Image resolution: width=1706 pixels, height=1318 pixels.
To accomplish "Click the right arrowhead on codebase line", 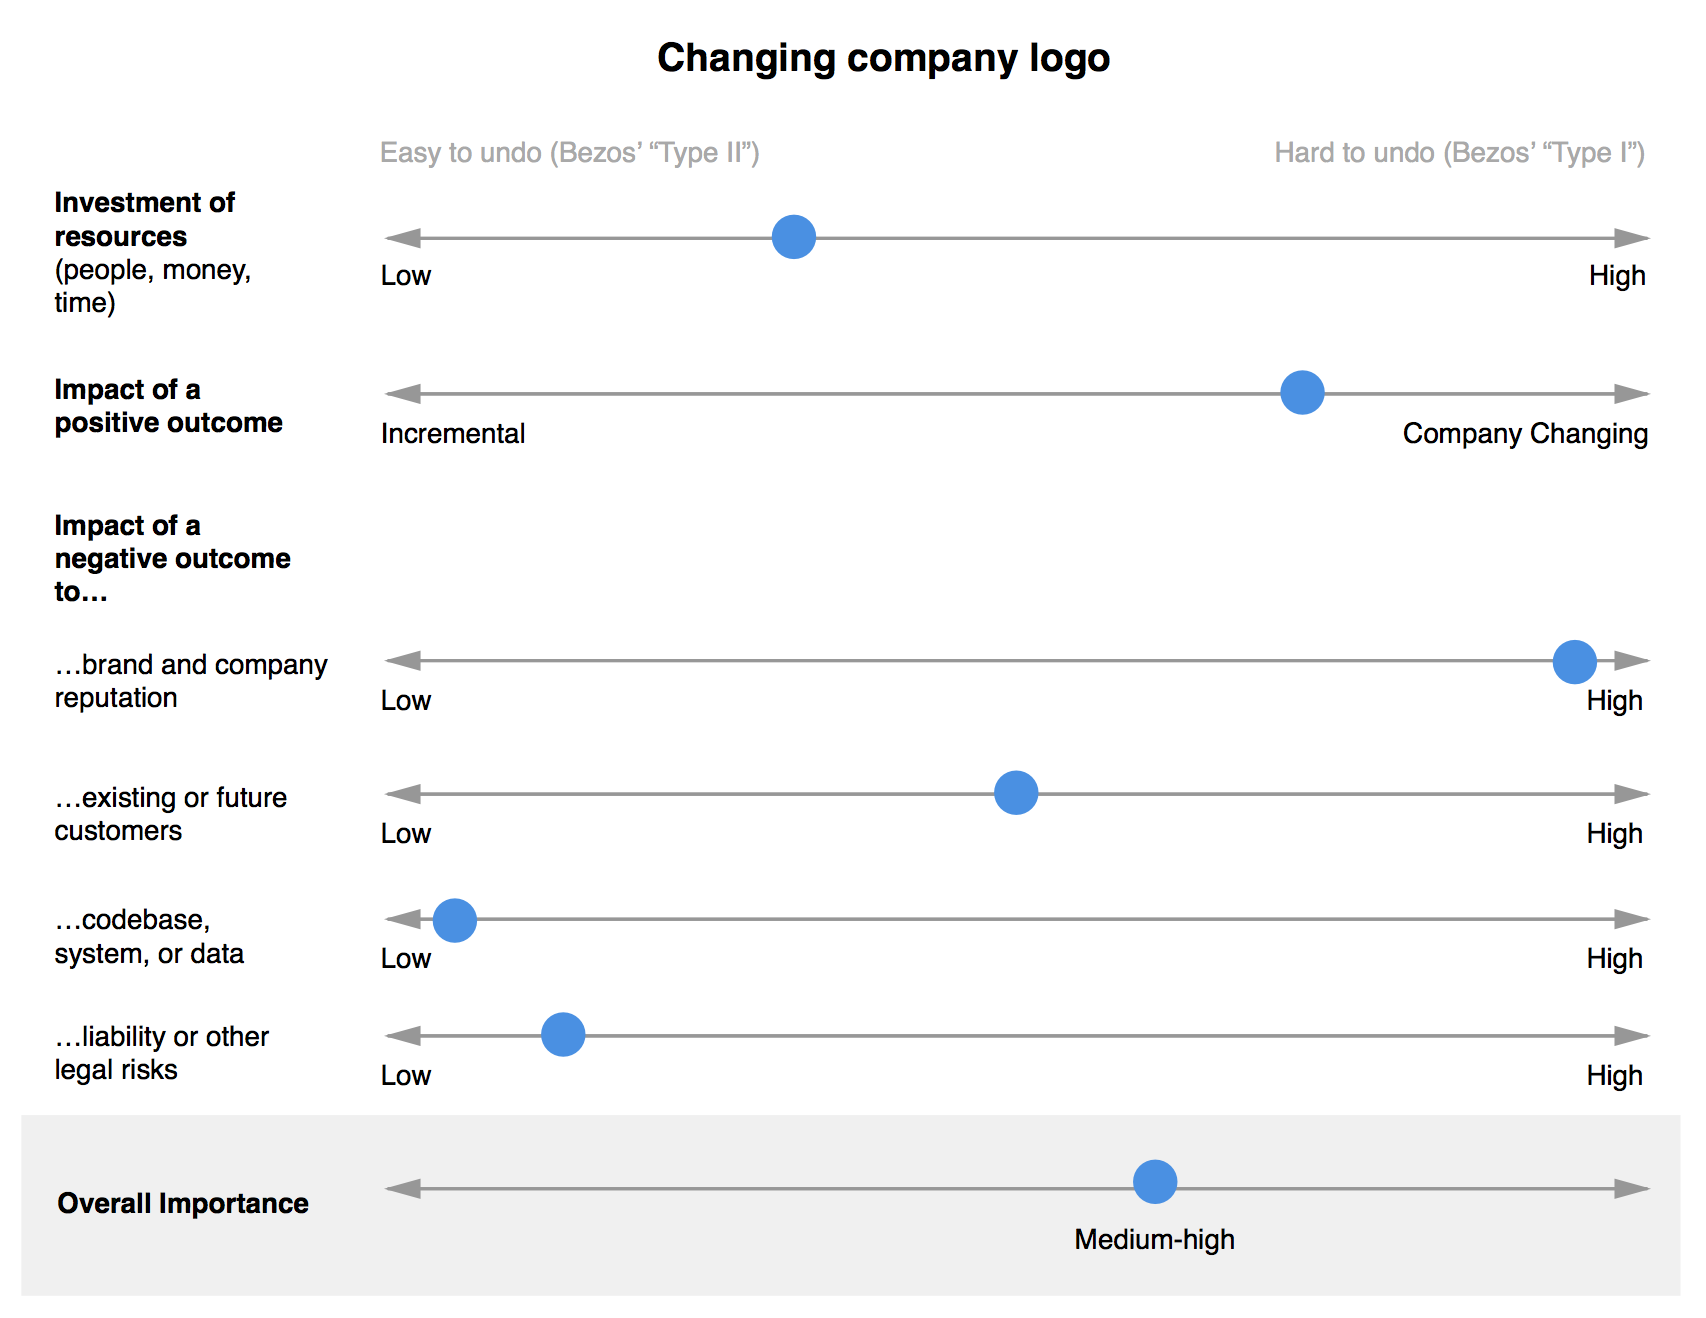I will [1632, 919].
